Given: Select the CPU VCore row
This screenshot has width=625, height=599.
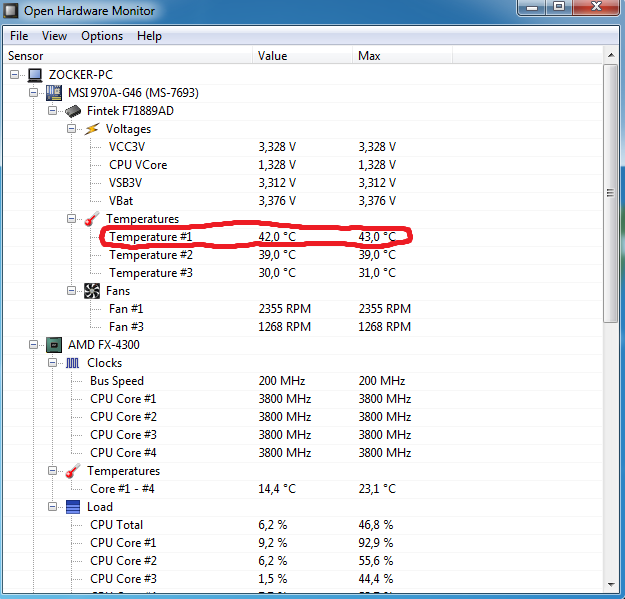Looking at the screenshot, I should [x=303, y=165].
